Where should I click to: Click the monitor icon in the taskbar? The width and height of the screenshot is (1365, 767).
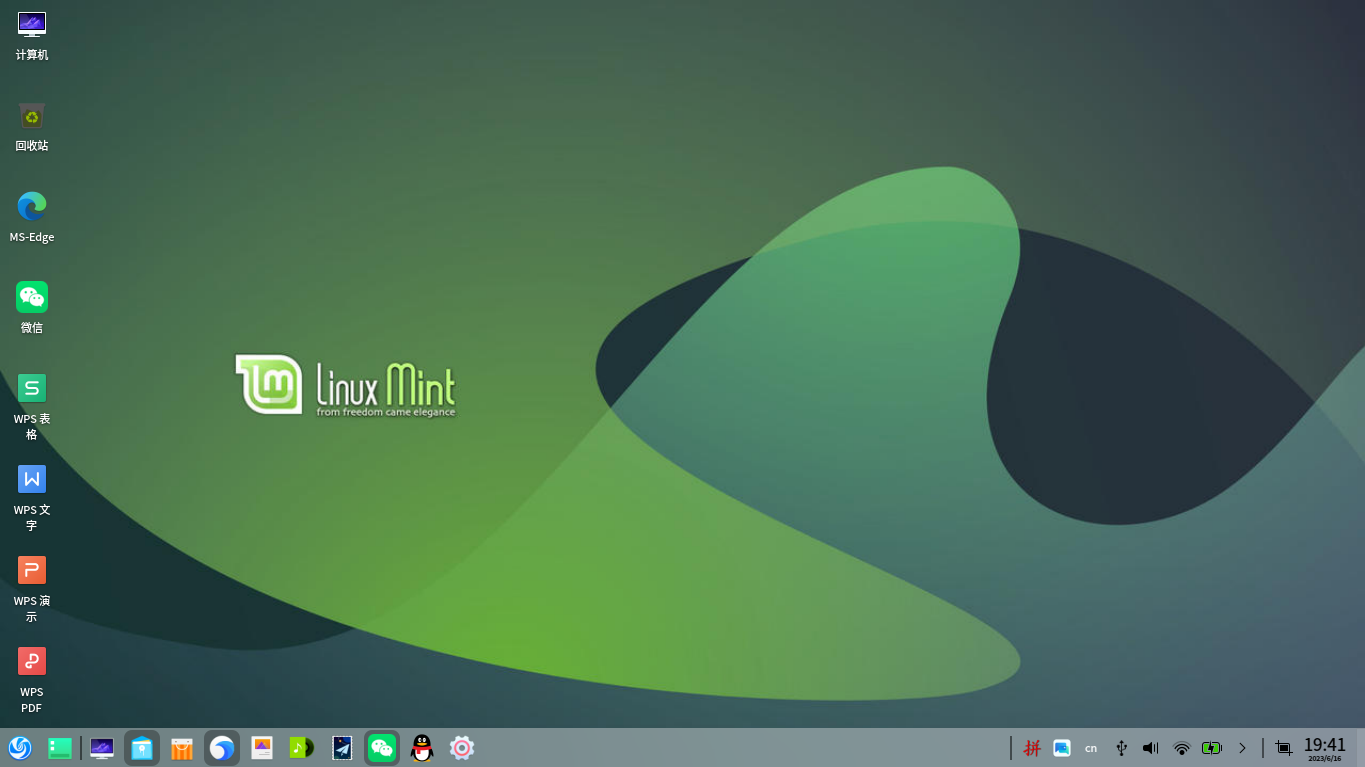[x=102, y=748]
